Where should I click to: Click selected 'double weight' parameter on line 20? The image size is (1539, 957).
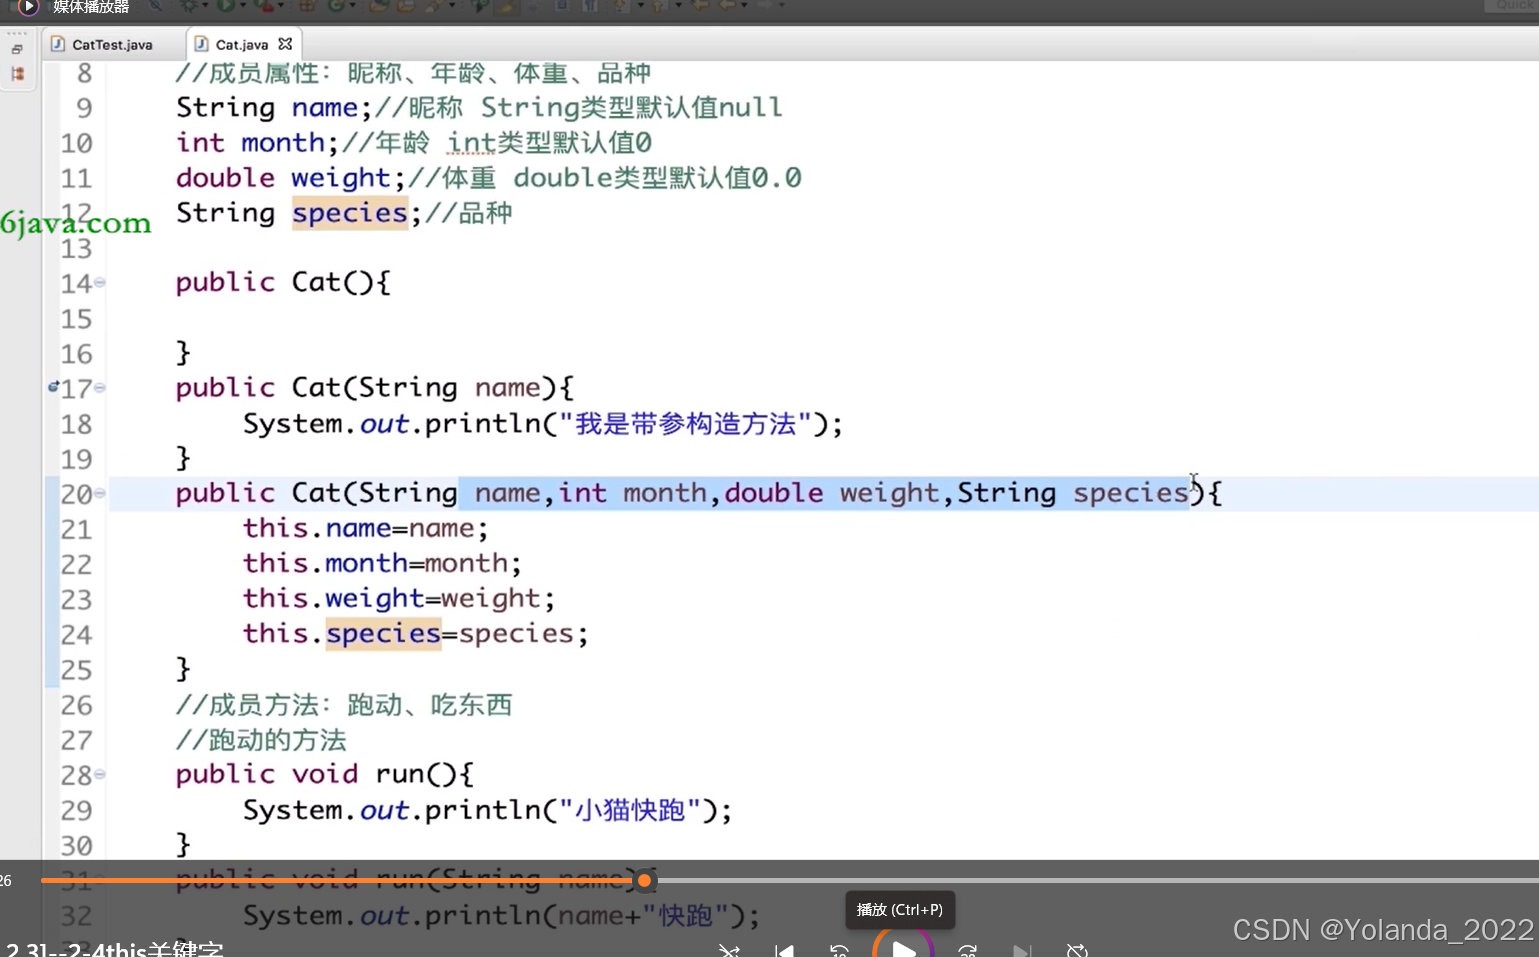click(x=832, y=493)
